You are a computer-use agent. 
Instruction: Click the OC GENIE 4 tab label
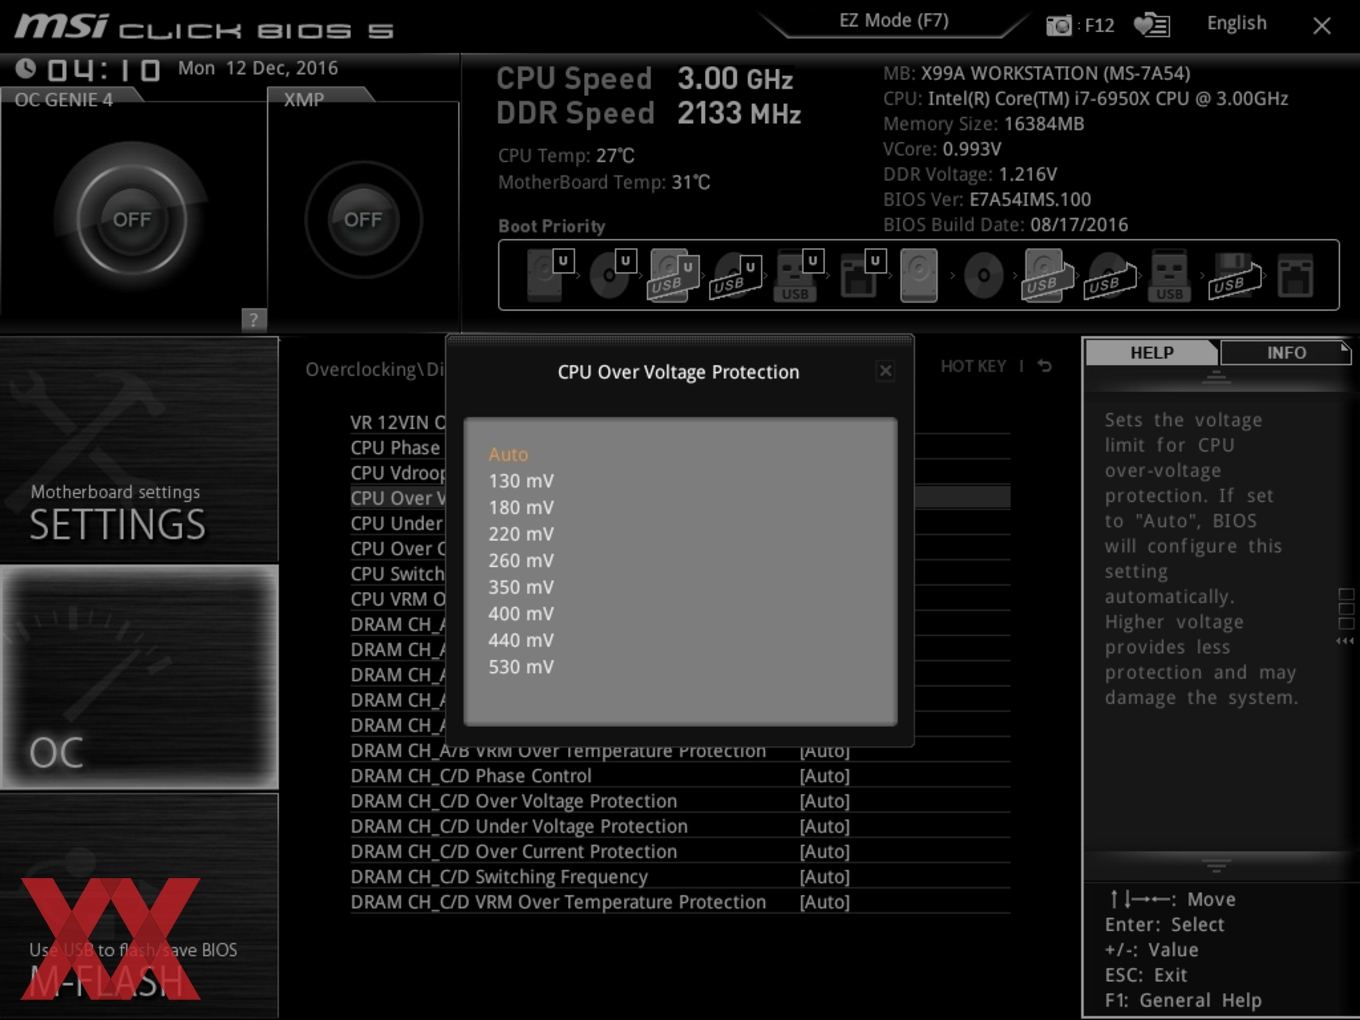coord(64,99)
